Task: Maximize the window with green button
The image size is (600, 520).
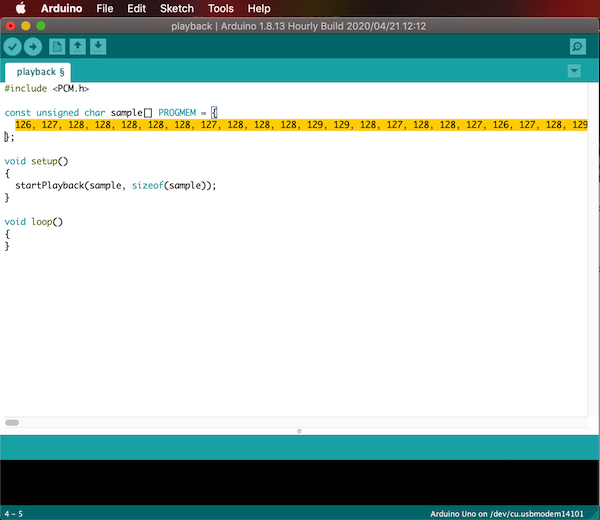Action: pos(41,26)
